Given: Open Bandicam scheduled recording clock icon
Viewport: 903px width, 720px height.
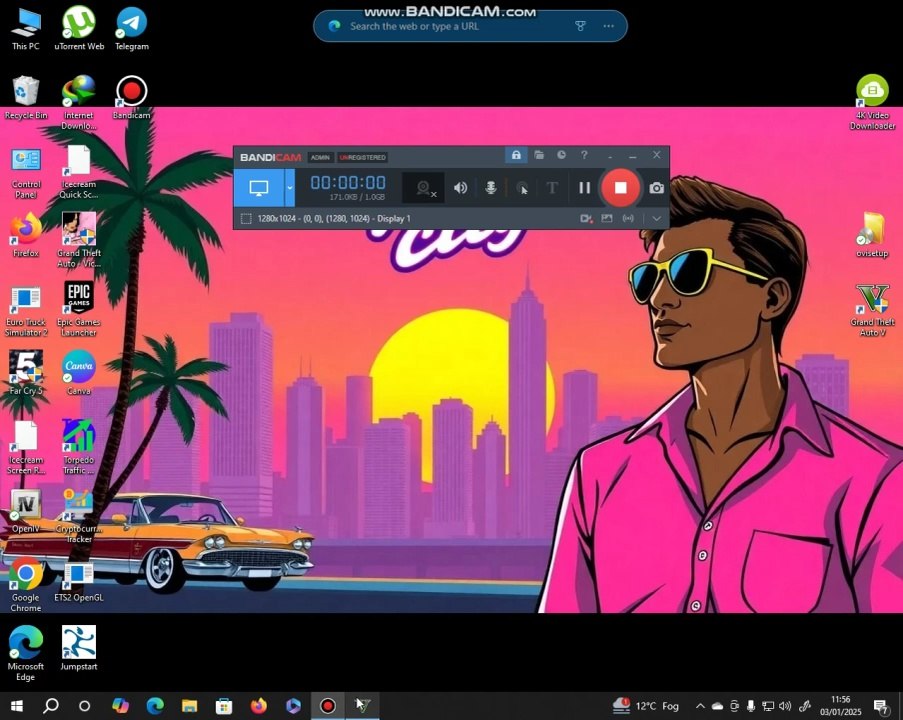Looking at the screenshot, I should pos(561,155).
